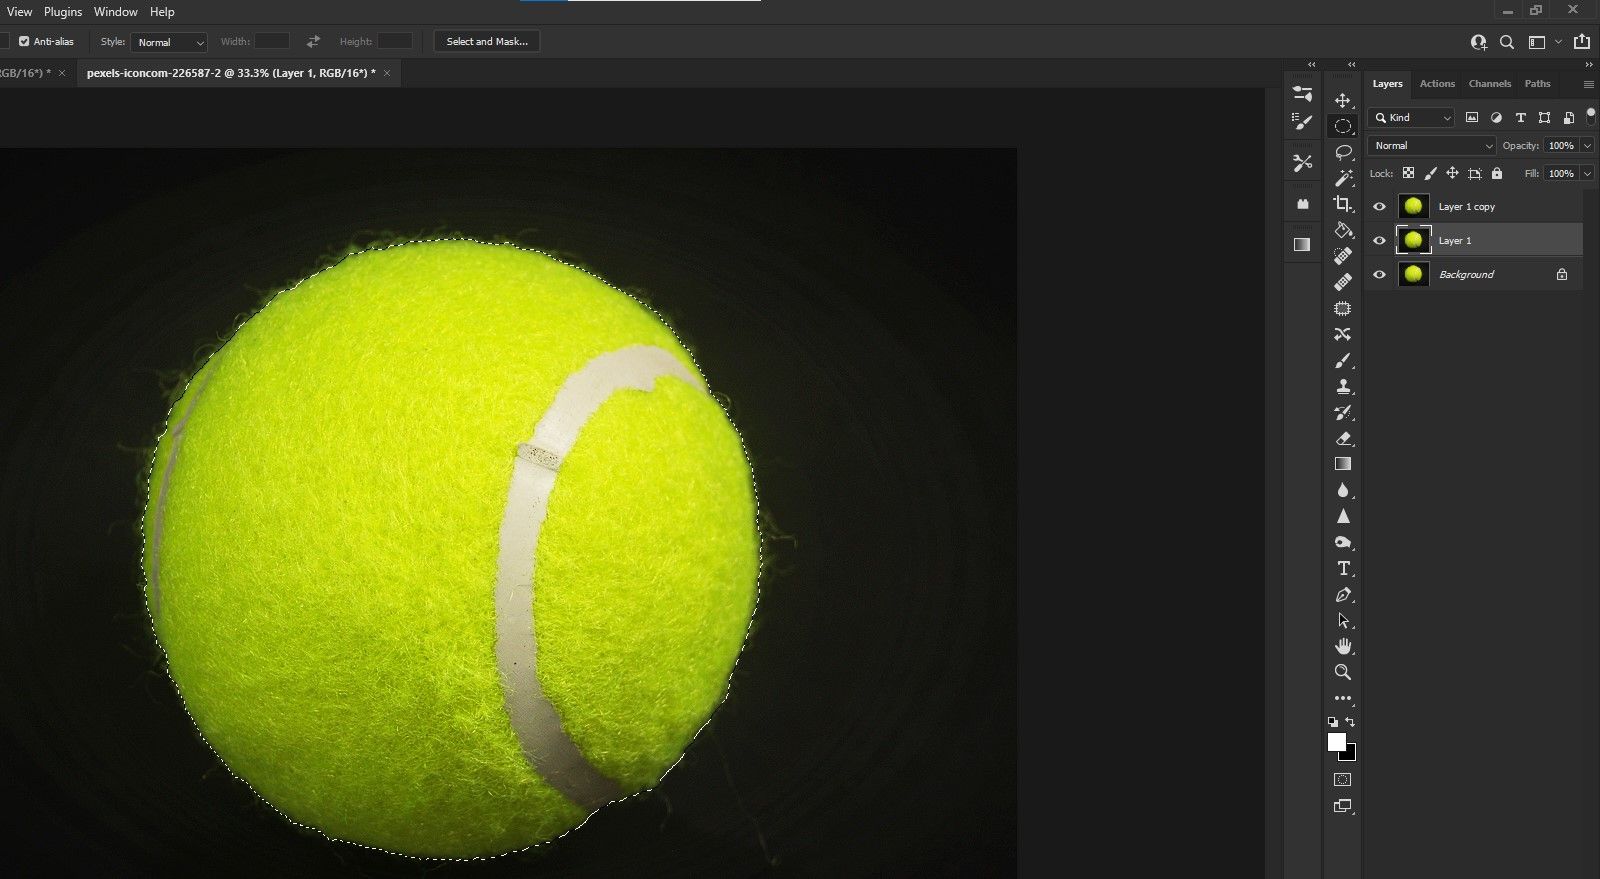Select the Brush tool
The image size is (1600, 879).
[1343, 360]
